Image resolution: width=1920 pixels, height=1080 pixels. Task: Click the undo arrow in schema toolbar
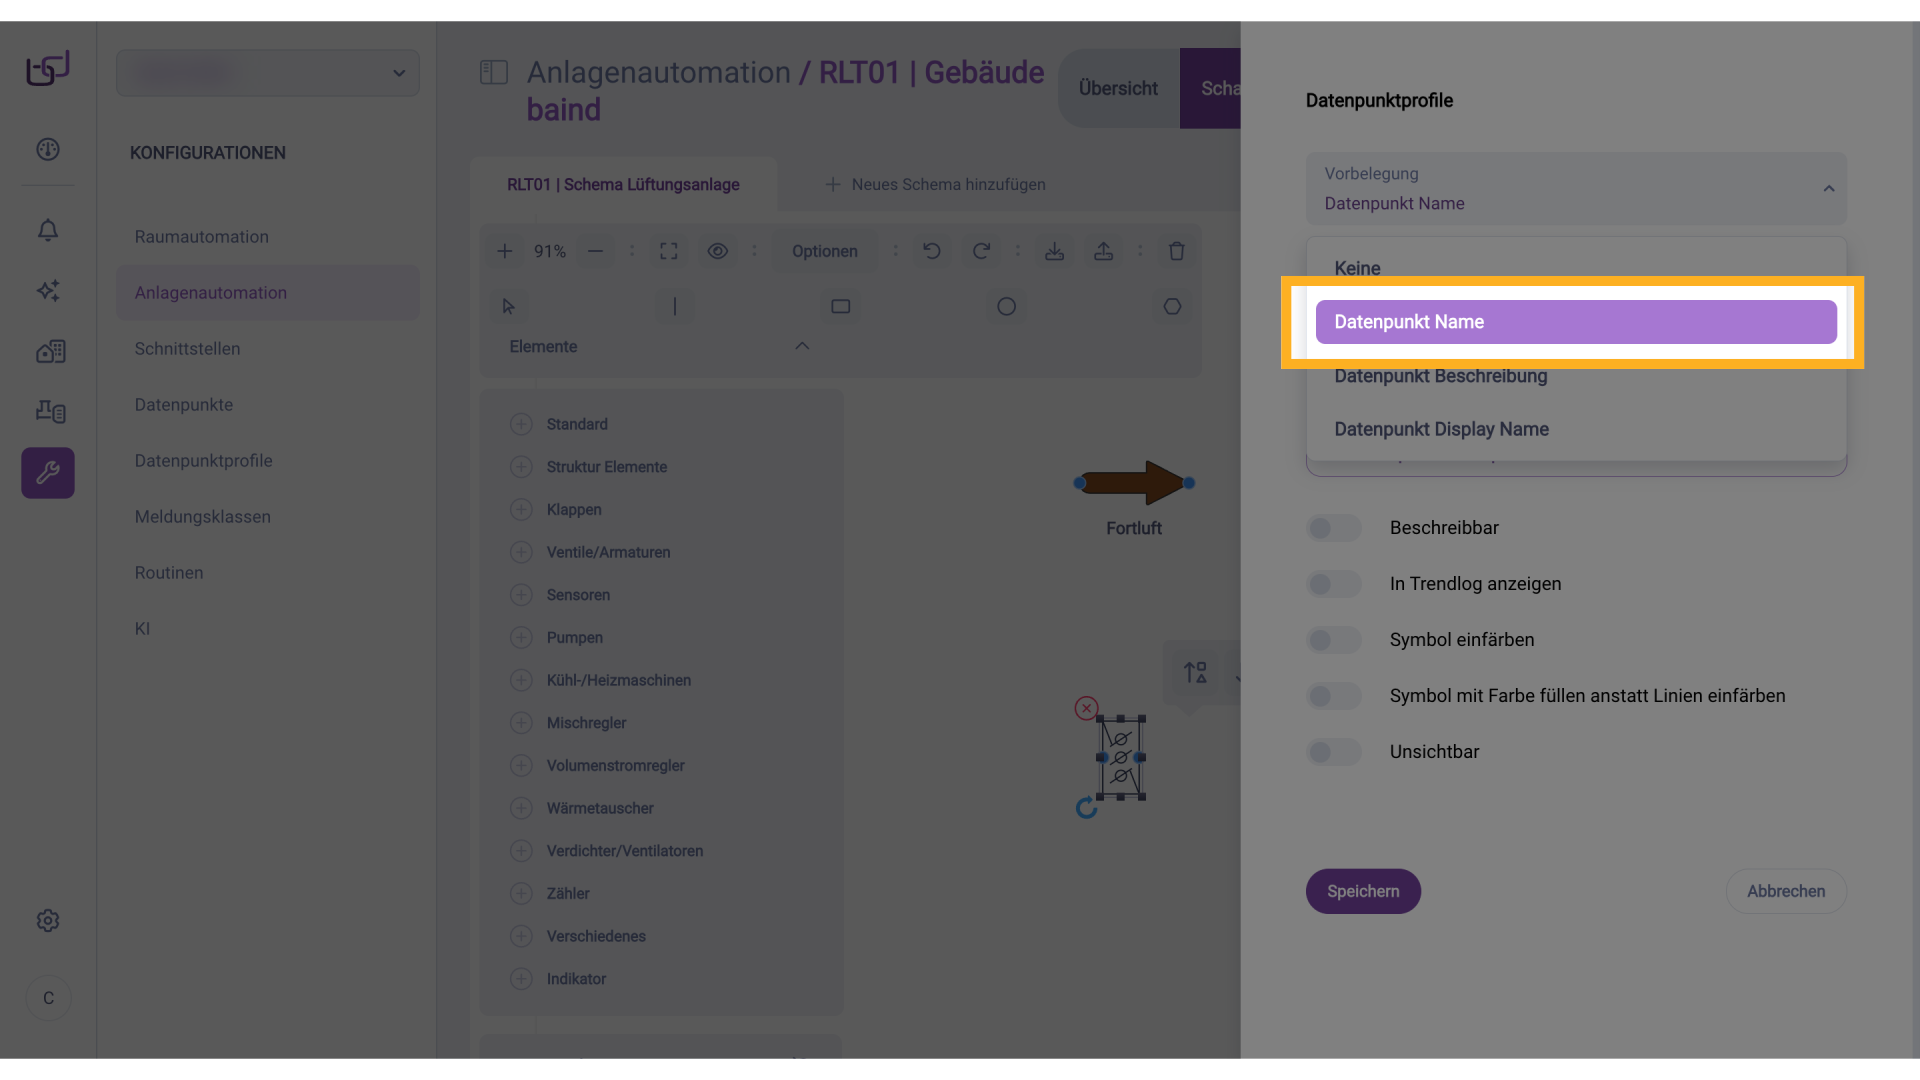[x=931, y=251]
